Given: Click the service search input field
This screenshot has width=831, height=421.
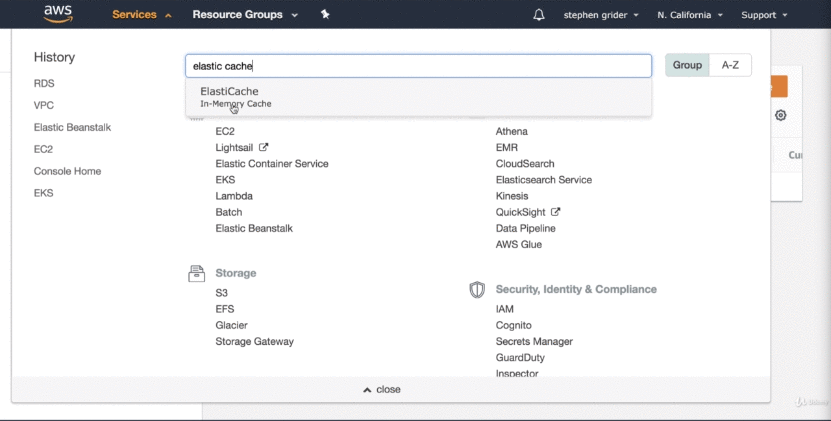Looking at the screenshot, I should coord(418,66).
